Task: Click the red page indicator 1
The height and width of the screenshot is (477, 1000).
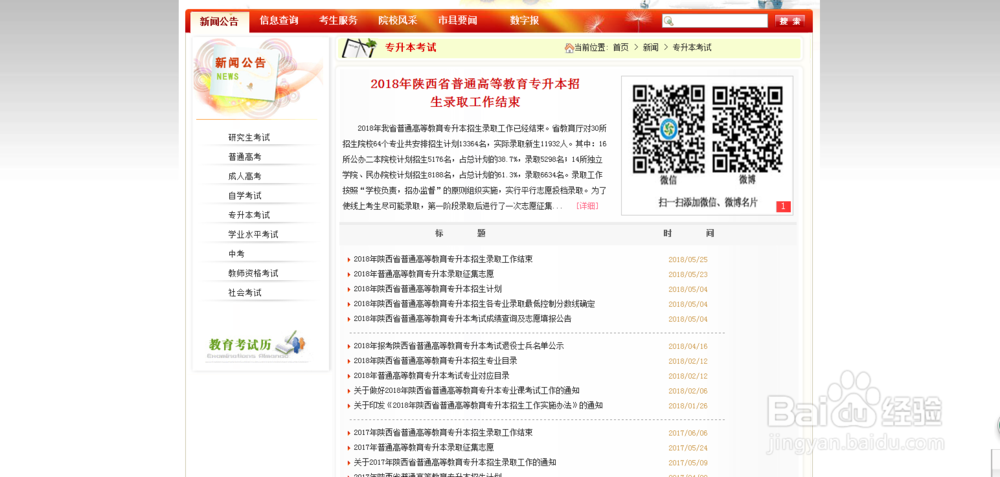Action: 783,207
